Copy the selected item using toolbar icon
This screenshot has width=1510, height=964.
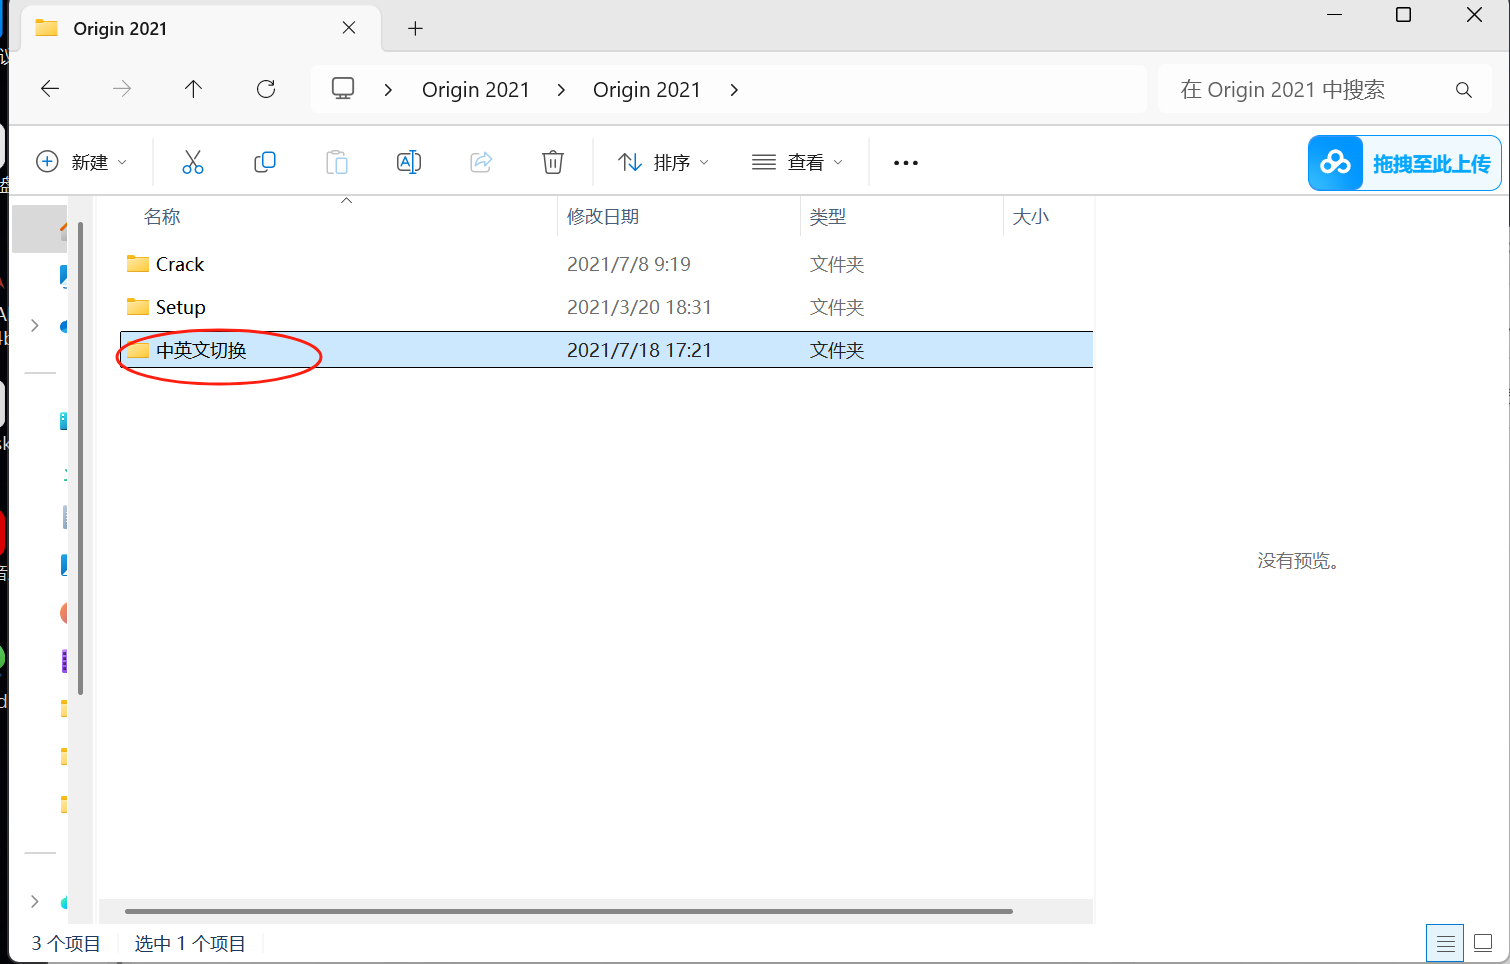(x=265, y=162)
